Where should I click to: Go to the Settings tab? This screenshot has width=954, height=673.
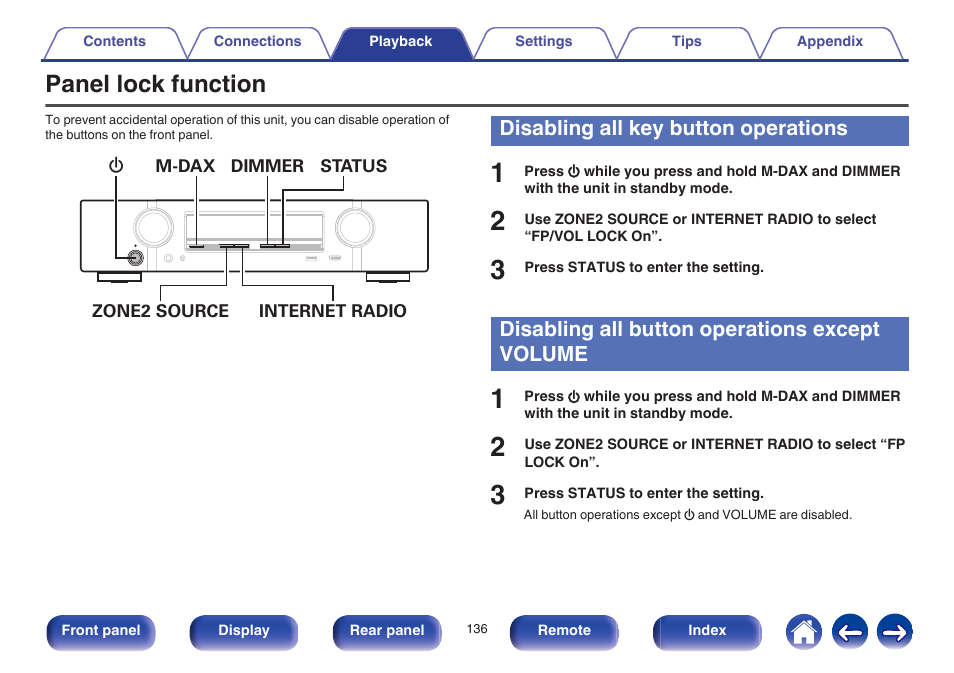pos(543,41)
